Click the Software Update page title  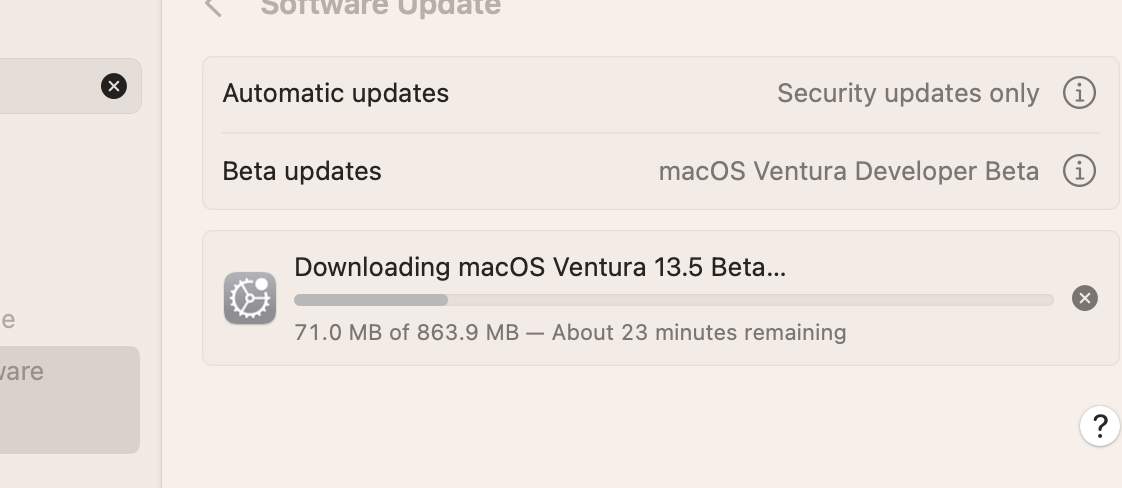(x=380, y=8)
